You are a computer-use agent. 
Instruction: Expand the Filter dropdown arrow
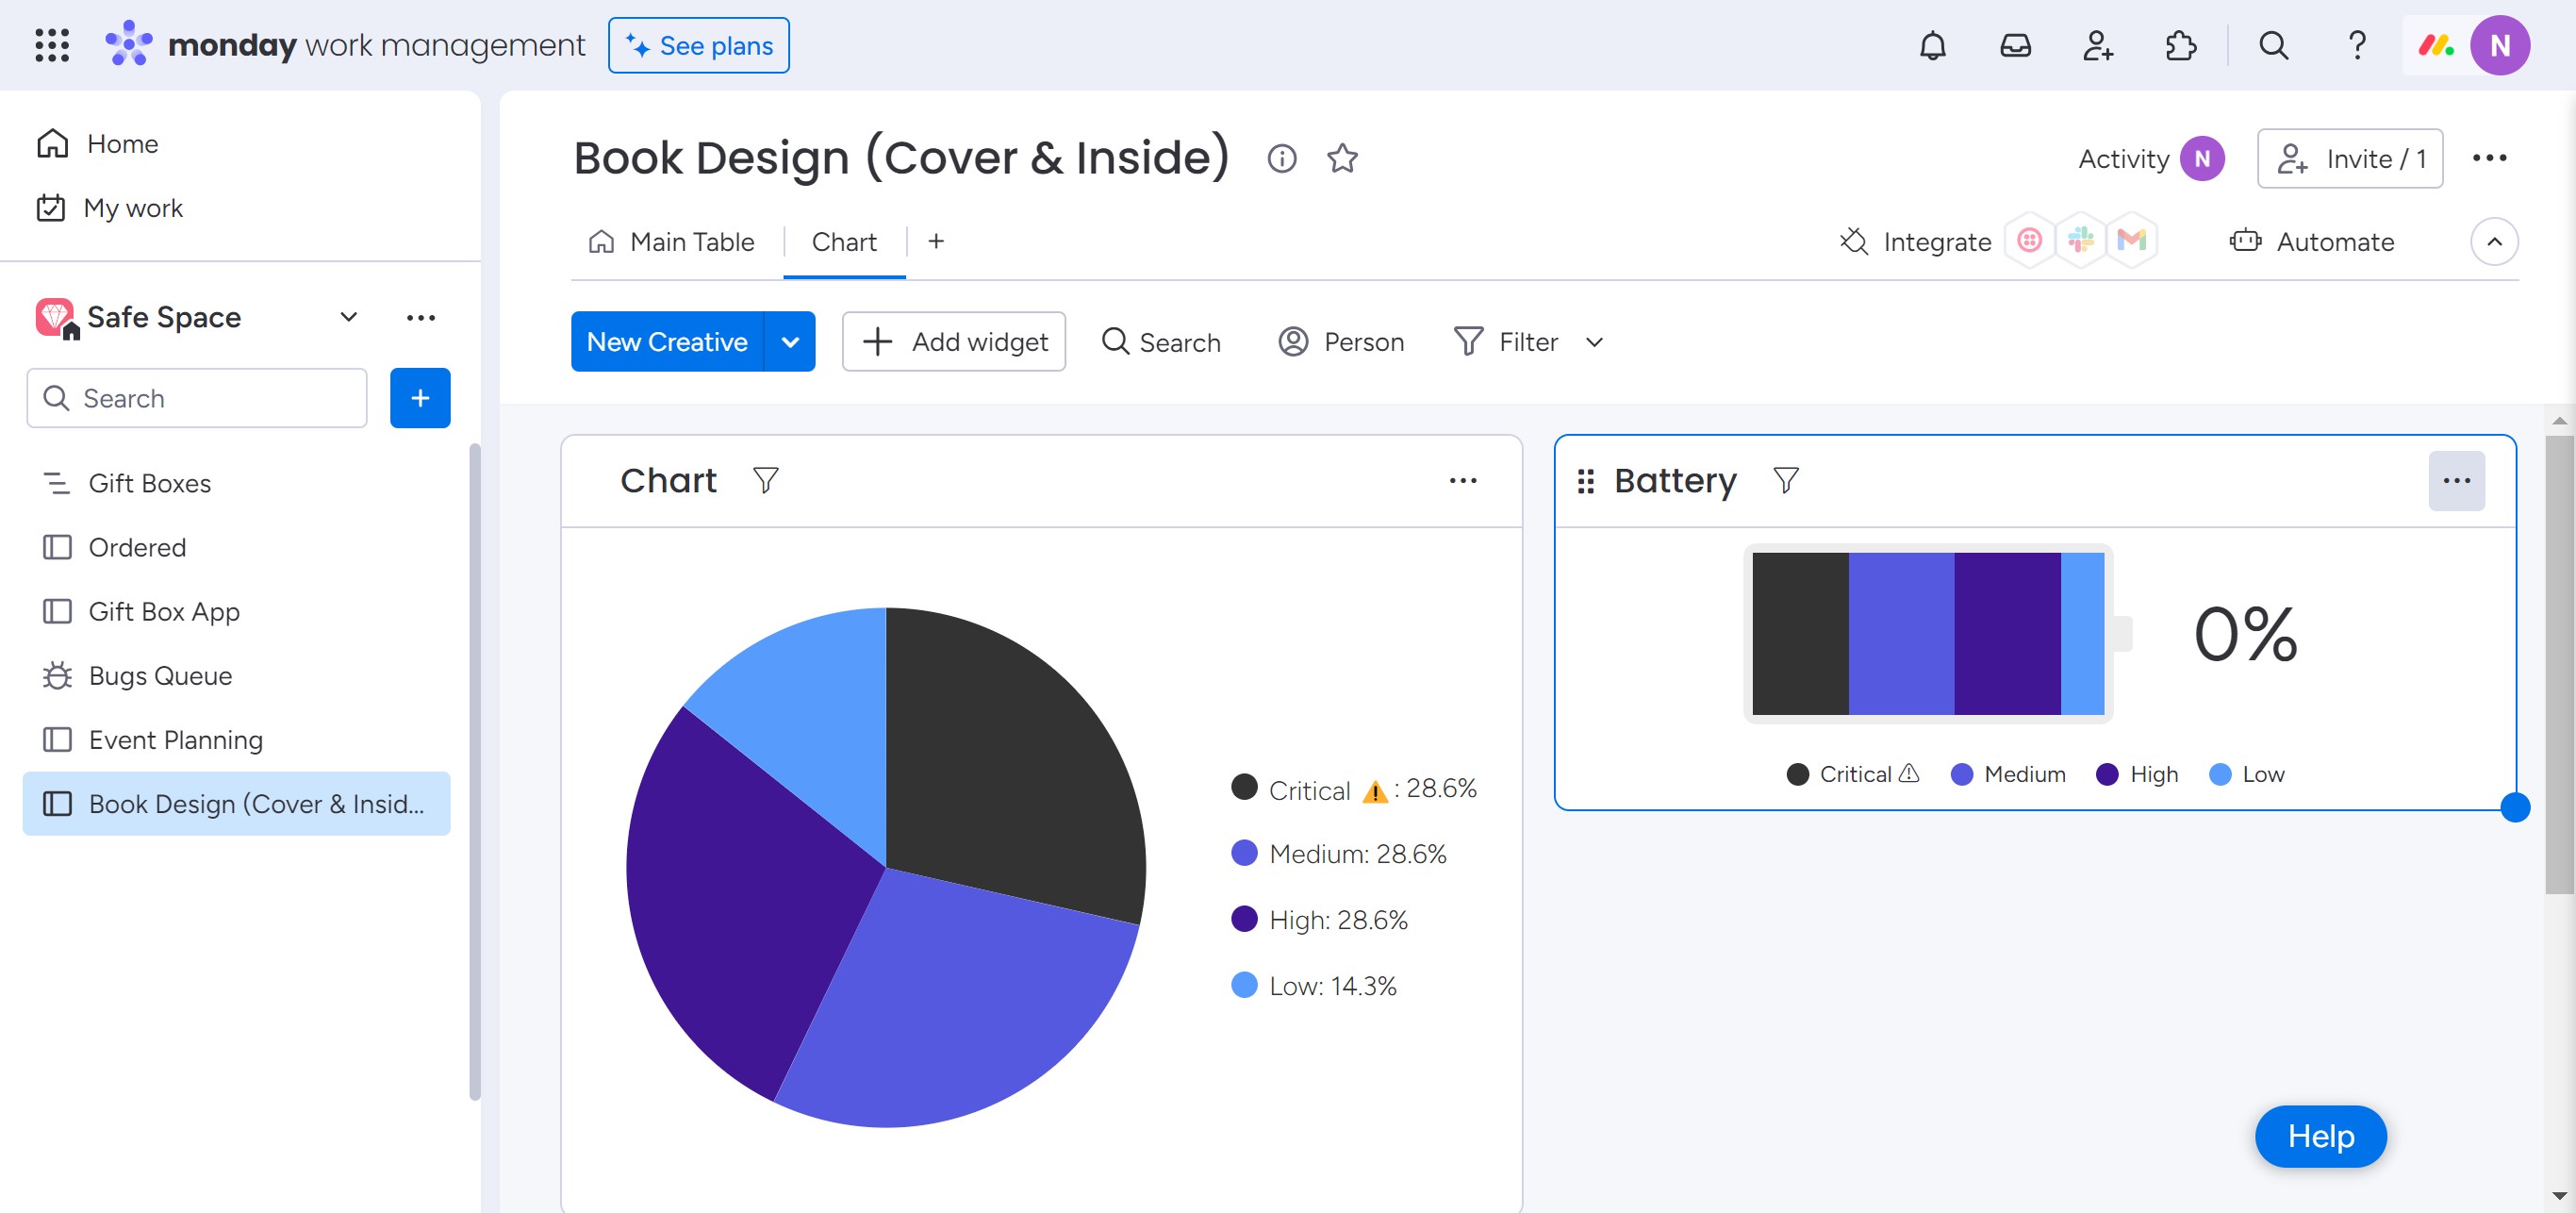1594,341
